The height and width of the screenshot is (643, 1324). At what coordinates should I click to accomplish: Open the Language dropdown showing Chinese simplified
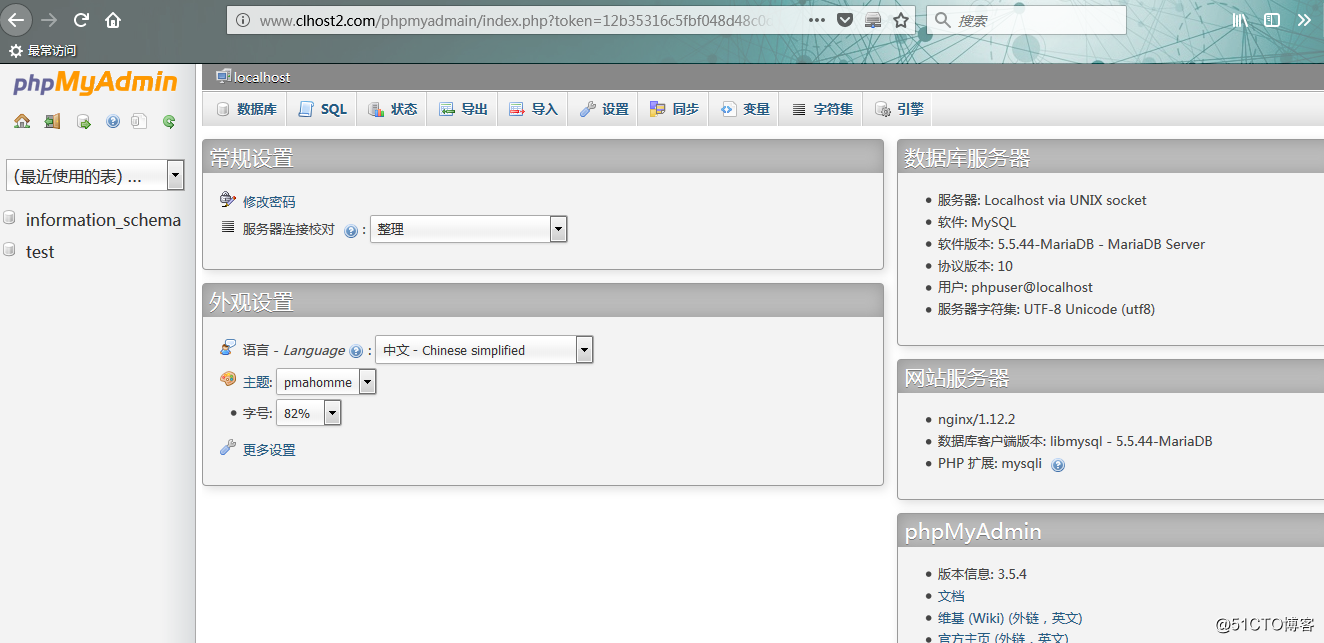coord(484,350)
